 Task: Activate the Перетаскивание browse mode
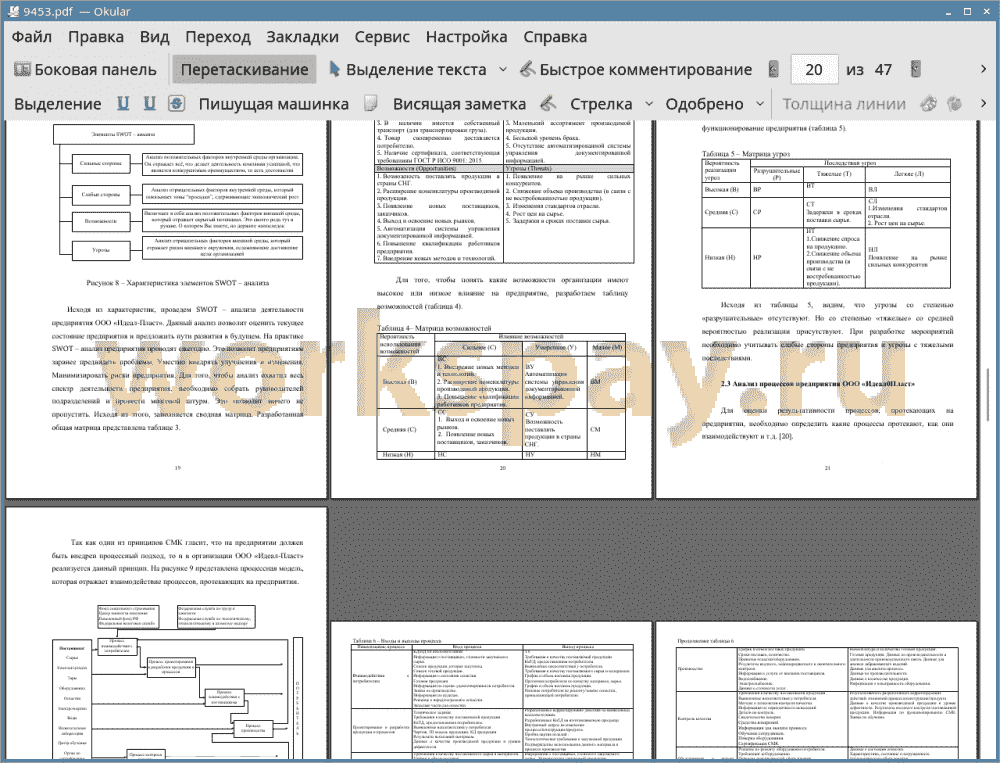244,70
